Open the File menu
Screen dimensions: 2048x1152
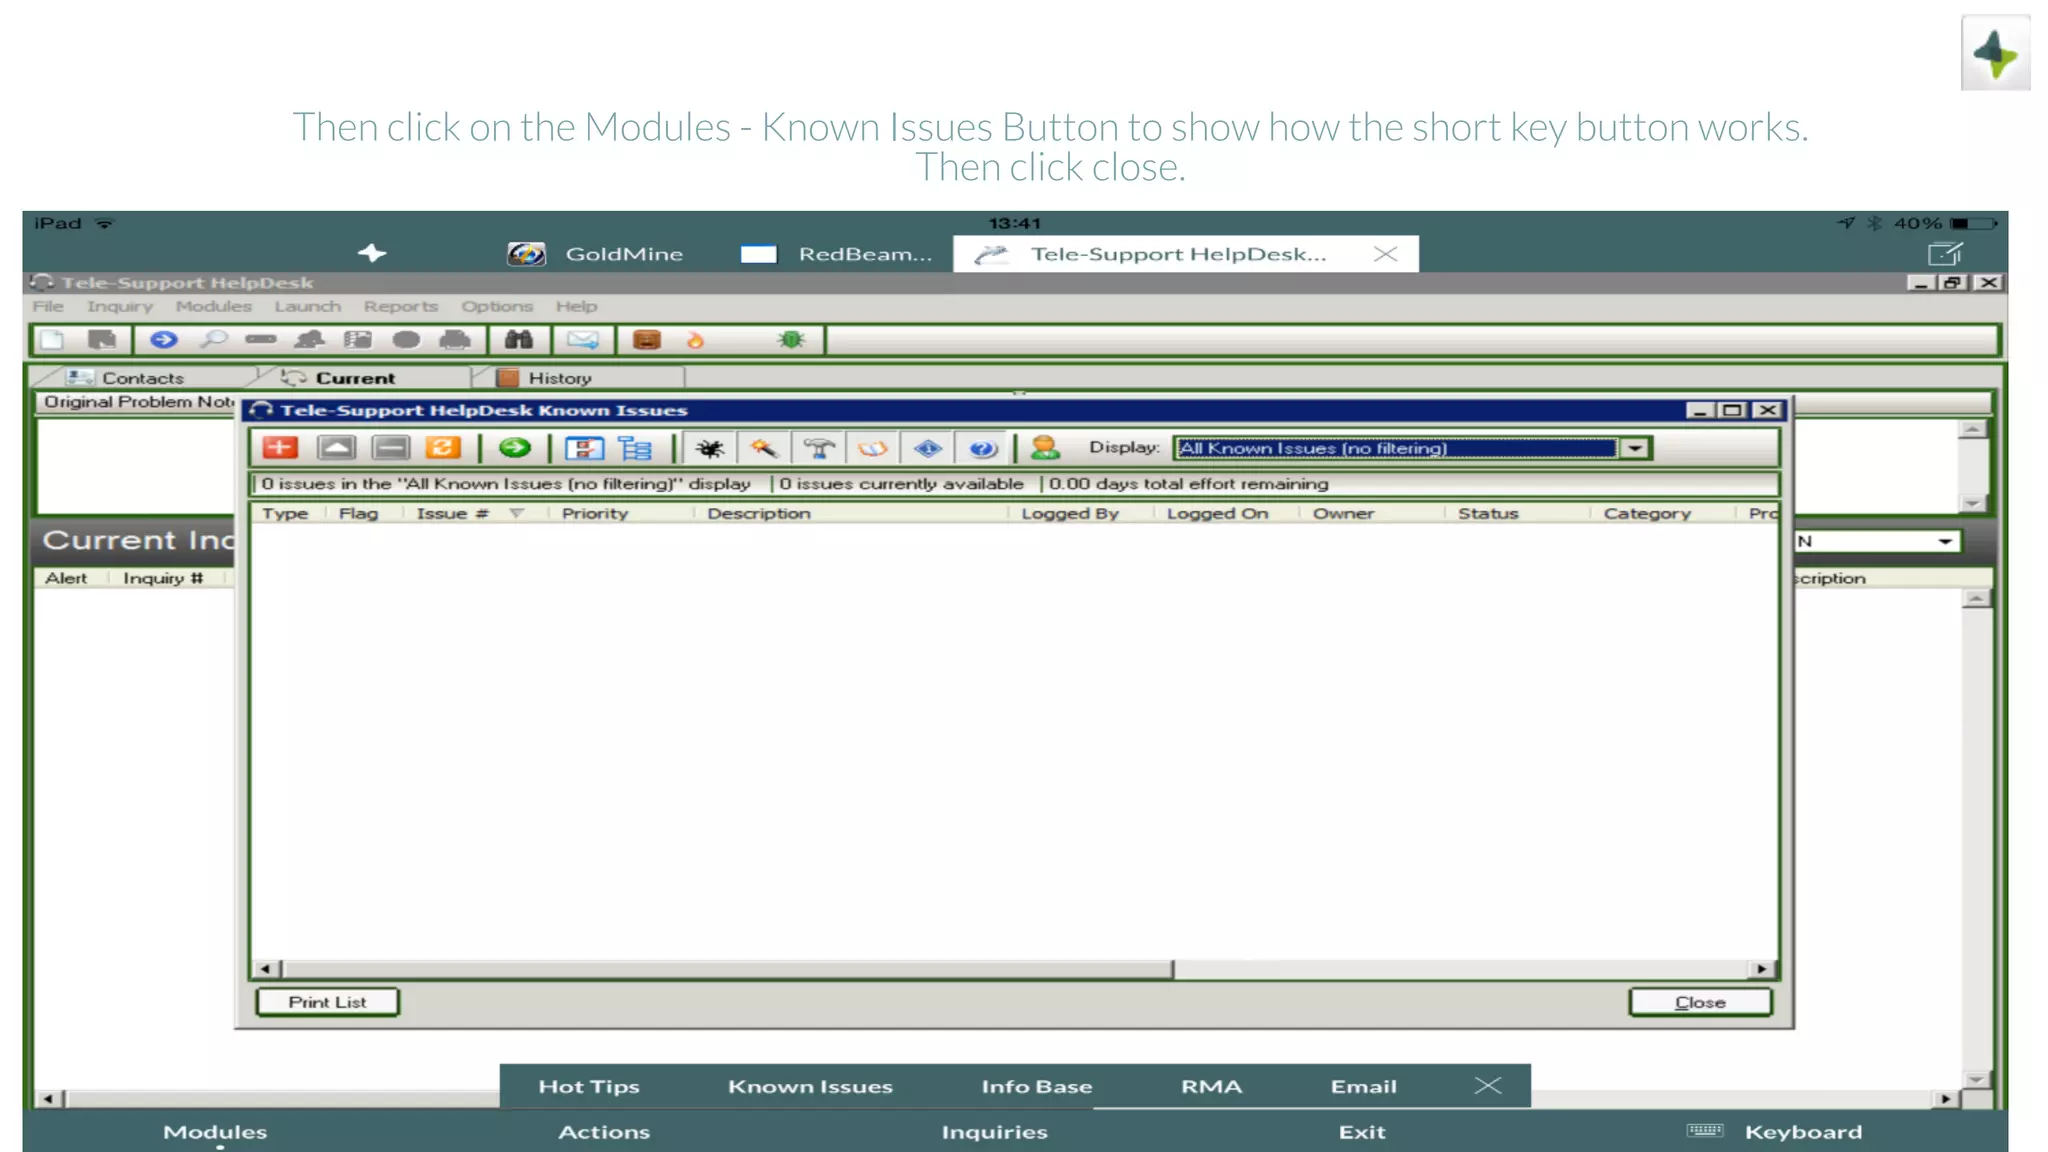pyautogui.click(x=48, y=306)
